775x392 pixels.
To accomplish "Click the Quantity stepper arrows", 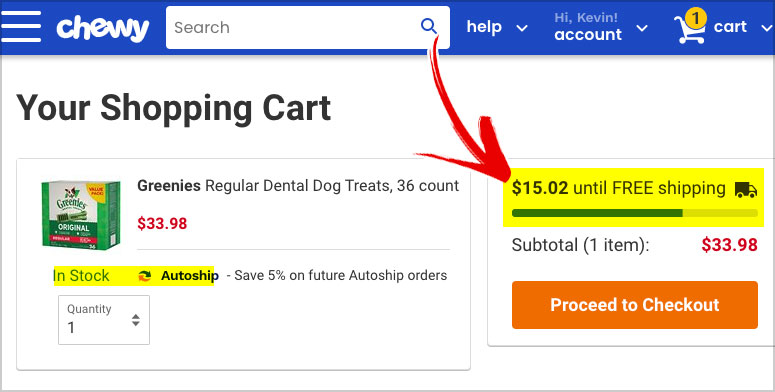I will tap(135, 320).
